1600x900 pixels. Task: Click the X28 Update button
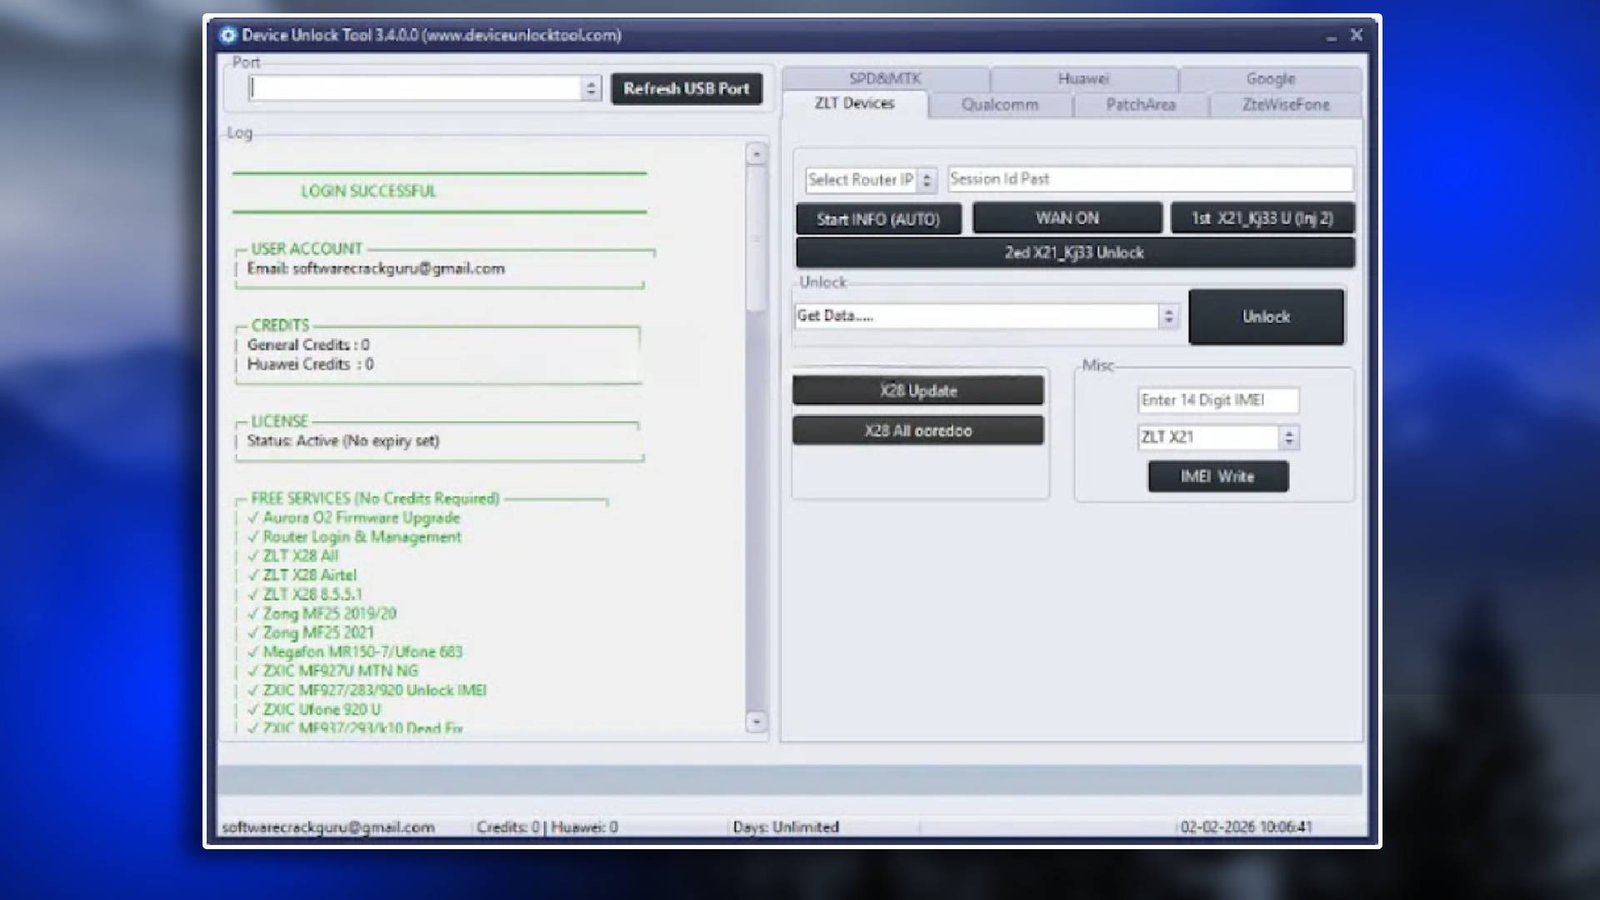click(918, 390)
